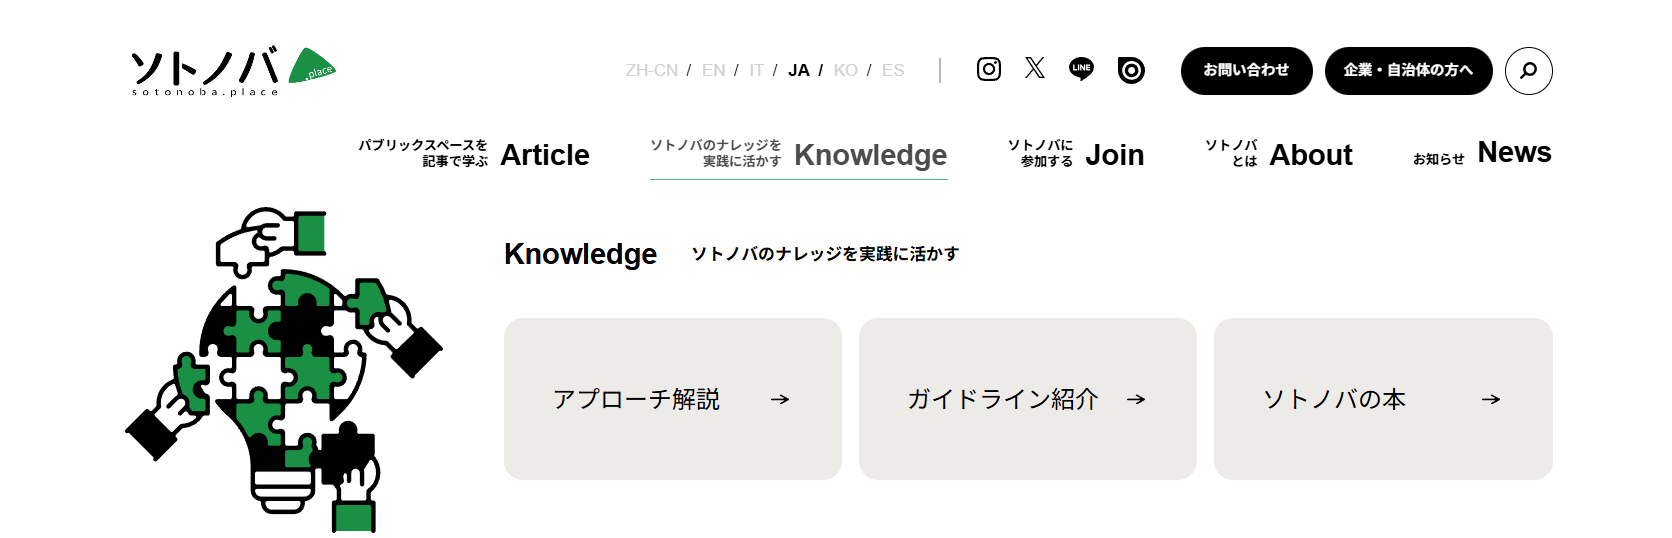The width and height of the screenshot is (1672, 538).
Task: Switch language to EN
Action: click(713, 70)
